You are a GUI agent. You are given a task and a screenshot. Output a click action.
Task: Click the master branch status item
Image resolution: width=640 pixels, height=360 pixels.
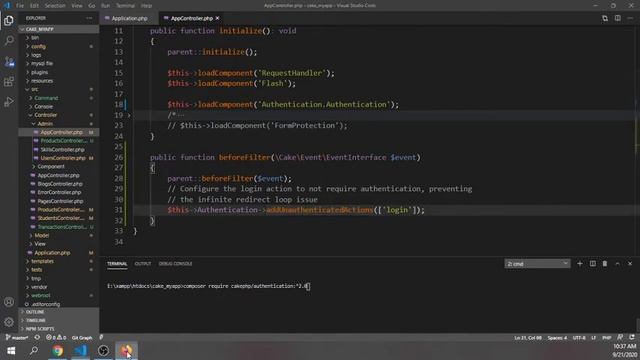pos(17,338)
